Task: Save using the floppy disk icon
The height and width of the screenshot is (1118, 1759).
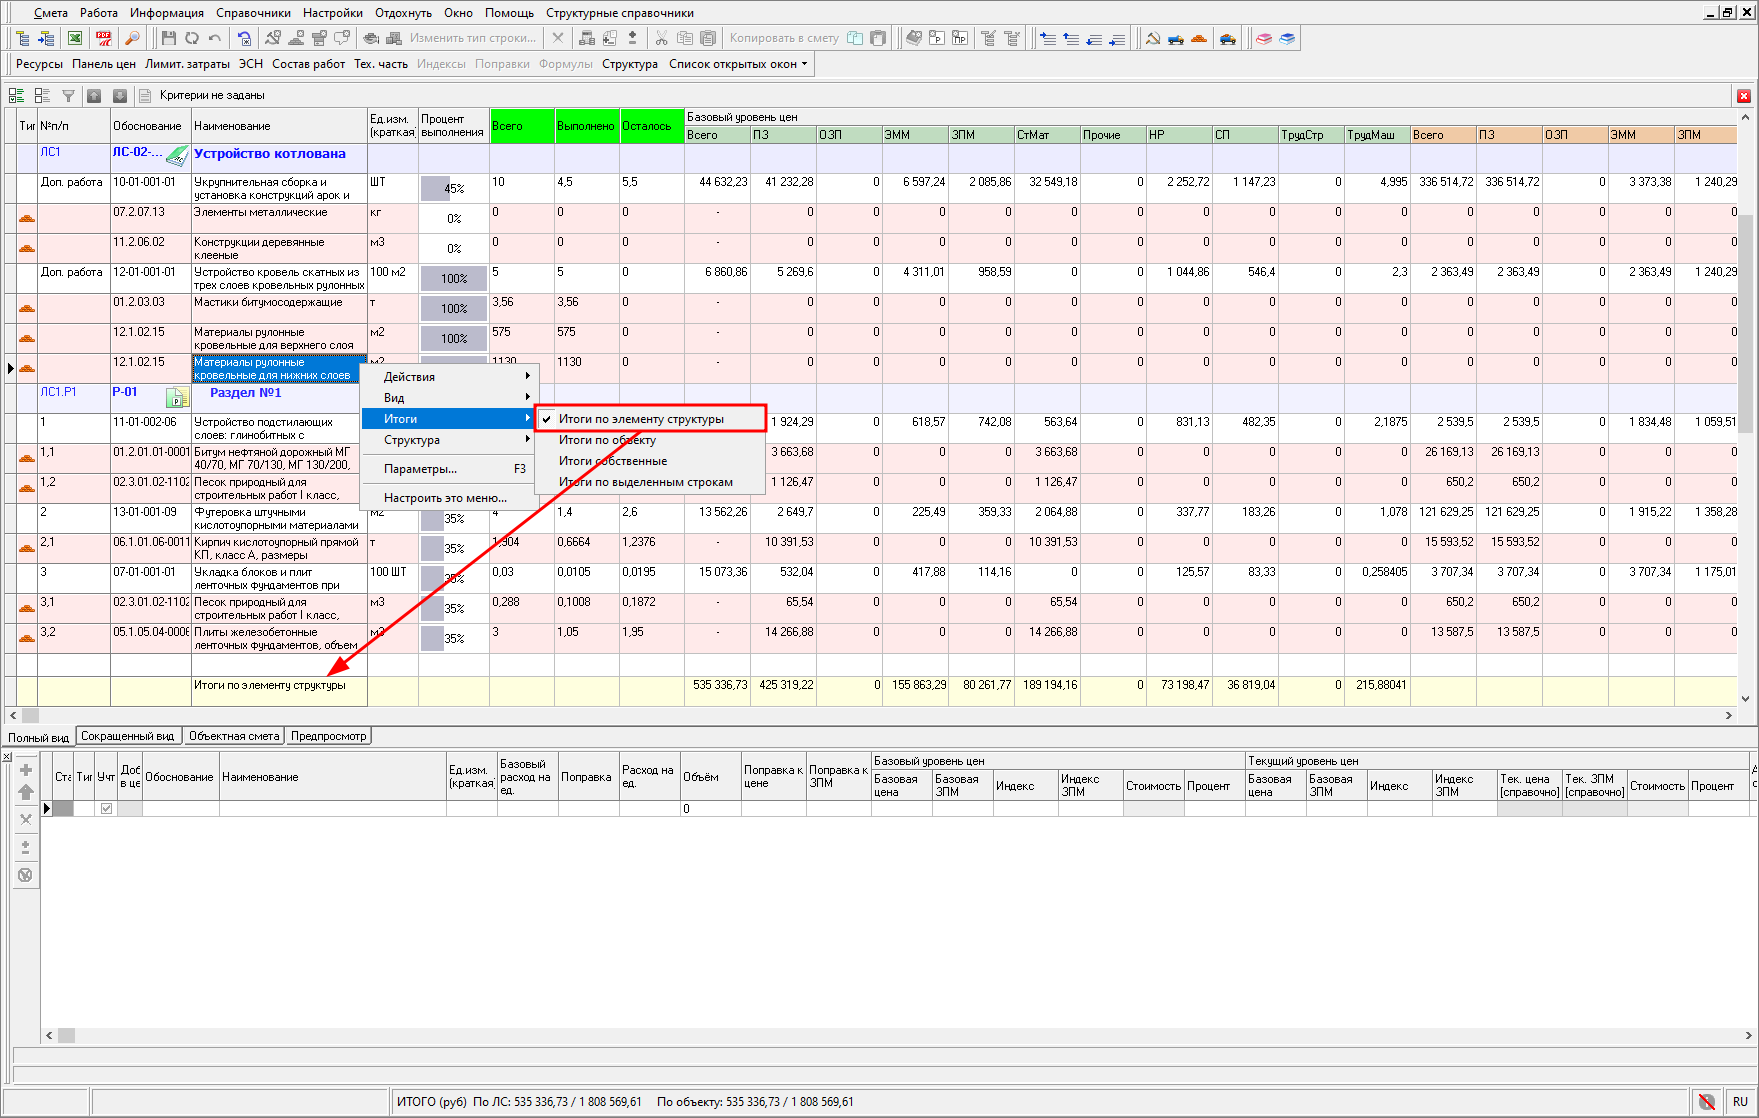Action: coord(168,39)
